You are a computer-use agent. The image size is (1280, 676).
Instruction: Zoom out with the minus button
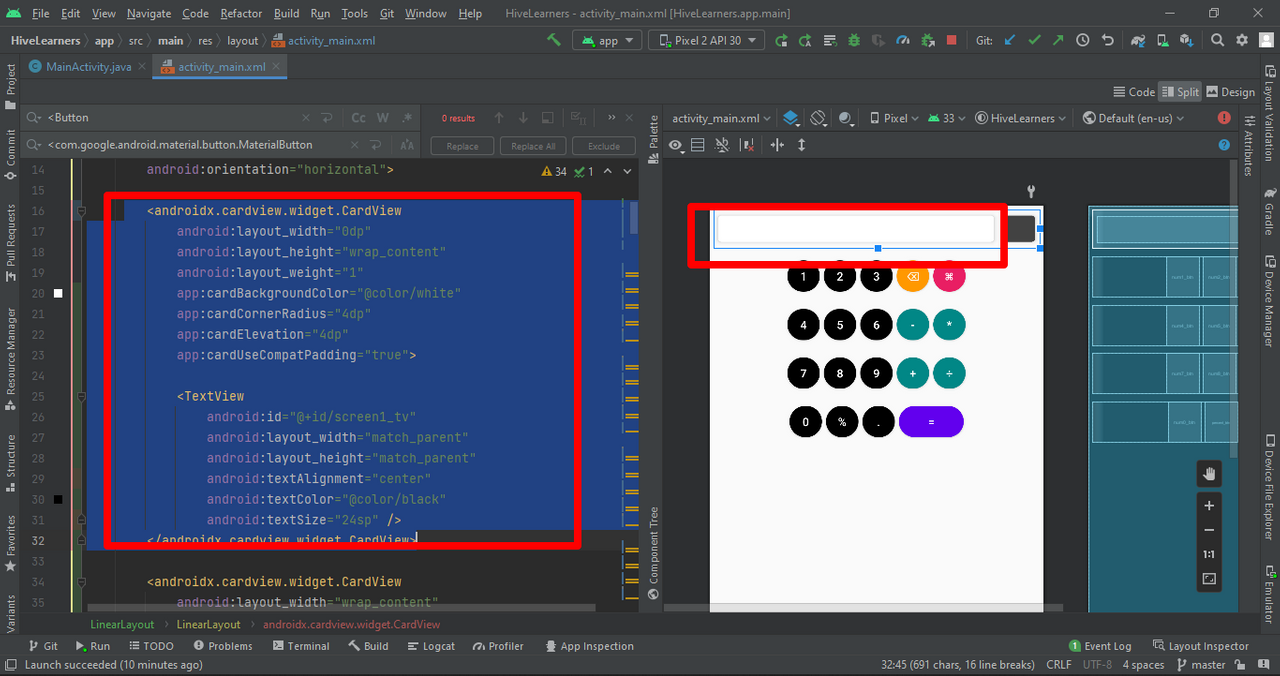(x=1209, y=530)
